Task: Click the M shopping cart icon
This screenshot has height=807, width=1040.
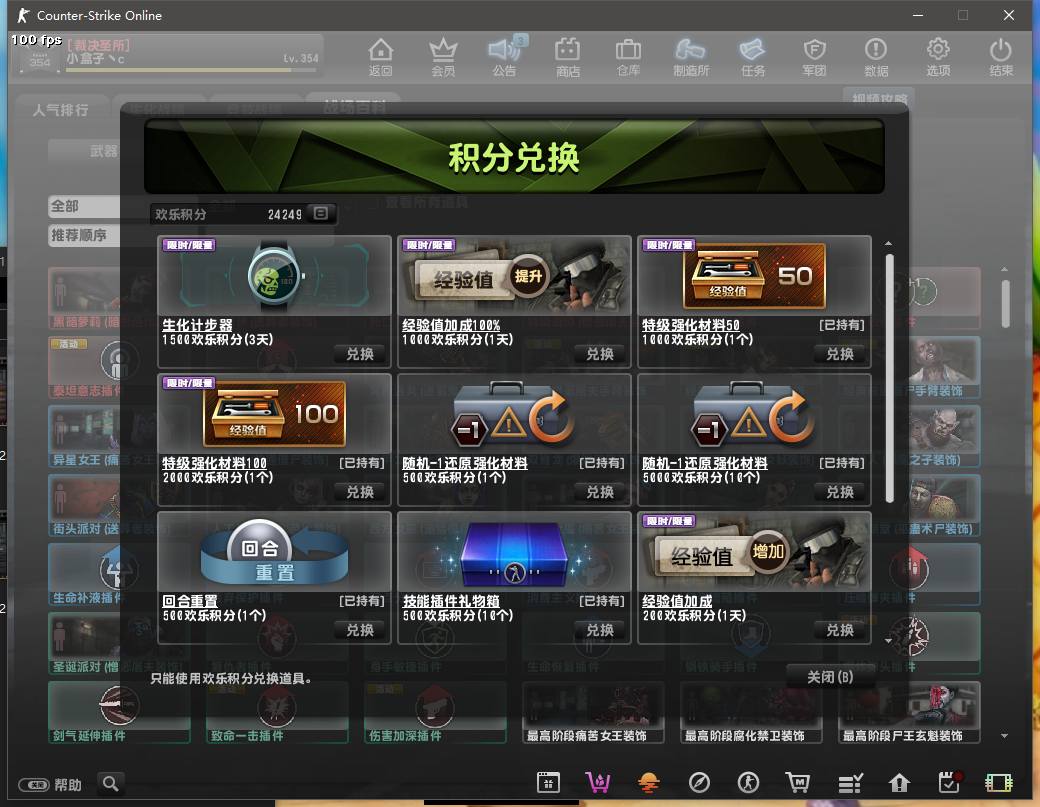Action: pyautogui.click(x=798, y=783)
